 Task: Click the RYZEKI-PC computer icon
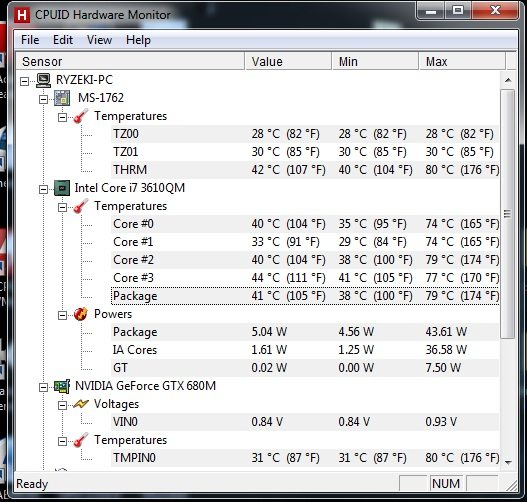pyautogui.click(x=43, y=80)
